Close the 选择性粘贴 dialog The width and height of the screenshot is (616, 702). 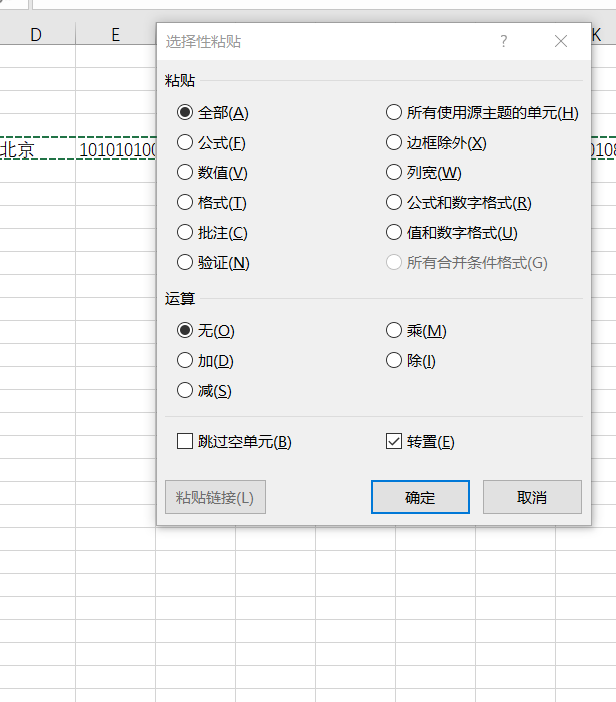click(560, 41)
